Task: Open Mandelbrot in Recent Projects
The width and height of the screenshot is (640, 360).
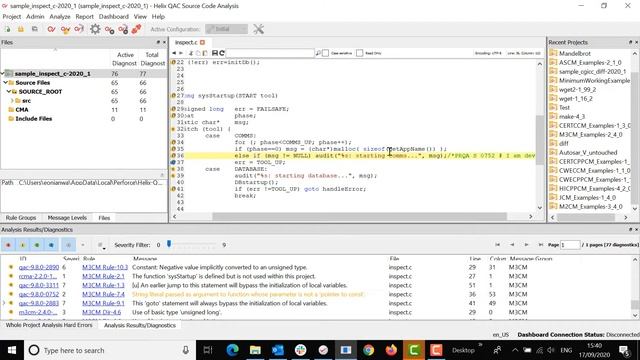Action: [x=575, y=53]
